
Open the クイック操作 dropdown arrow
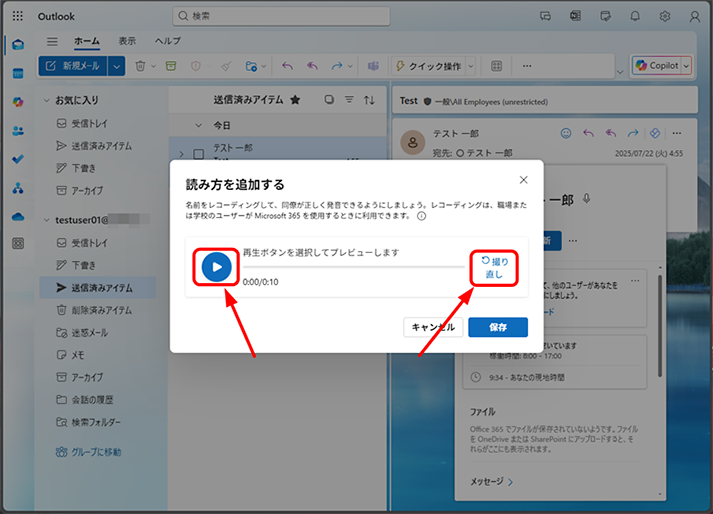click(471, 66)
